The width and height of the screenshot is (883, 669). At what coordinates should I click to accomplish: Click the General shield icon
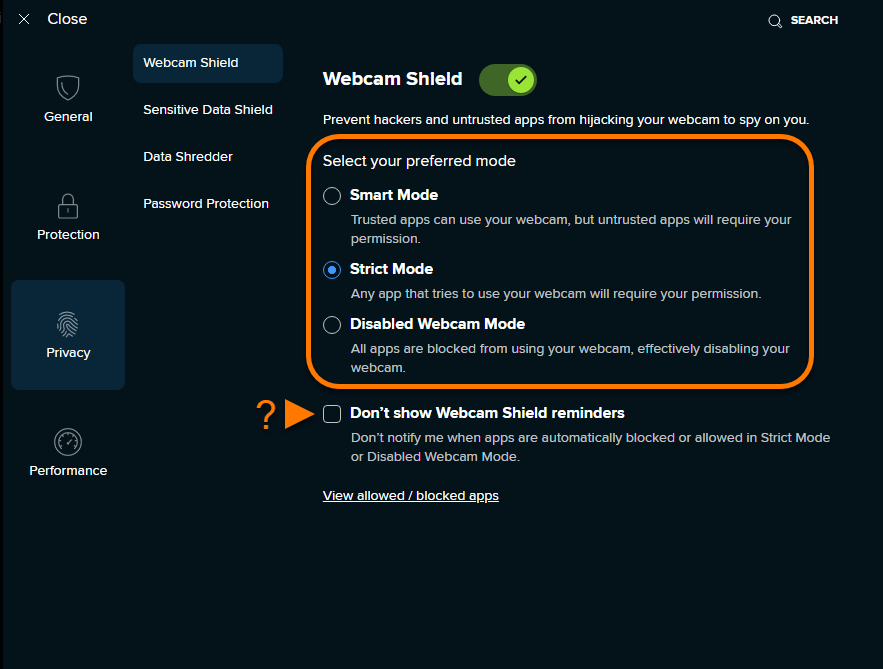coord(68,87)
